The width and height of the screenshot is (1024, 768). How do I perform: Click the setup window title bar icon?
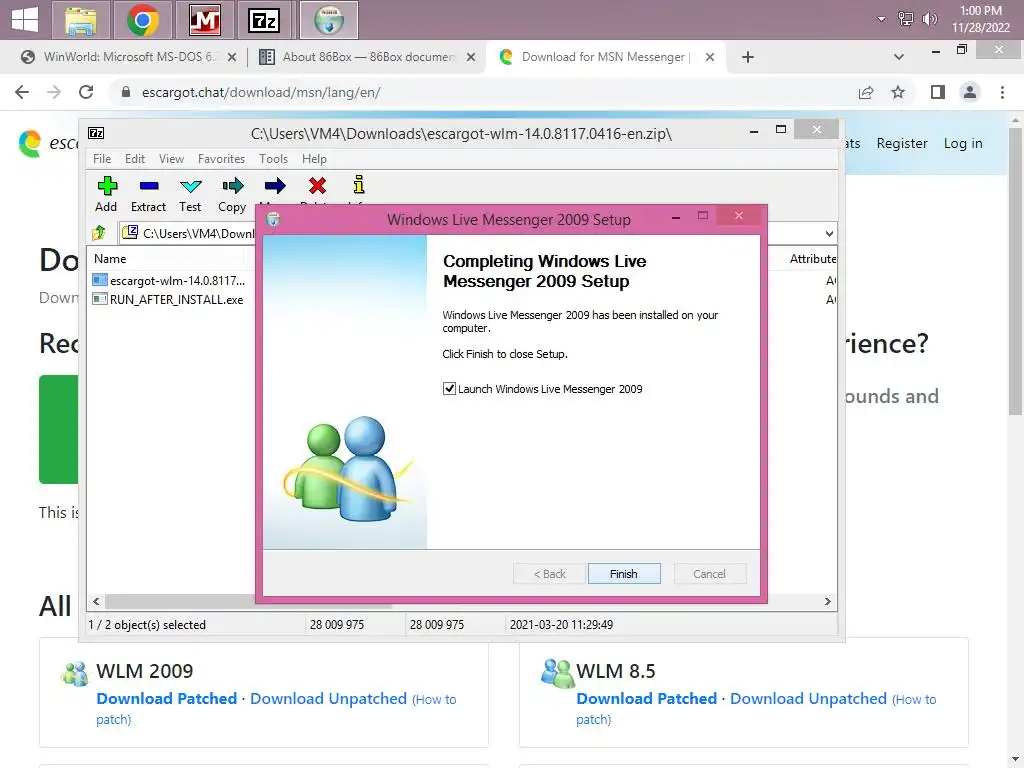[273, 219]
